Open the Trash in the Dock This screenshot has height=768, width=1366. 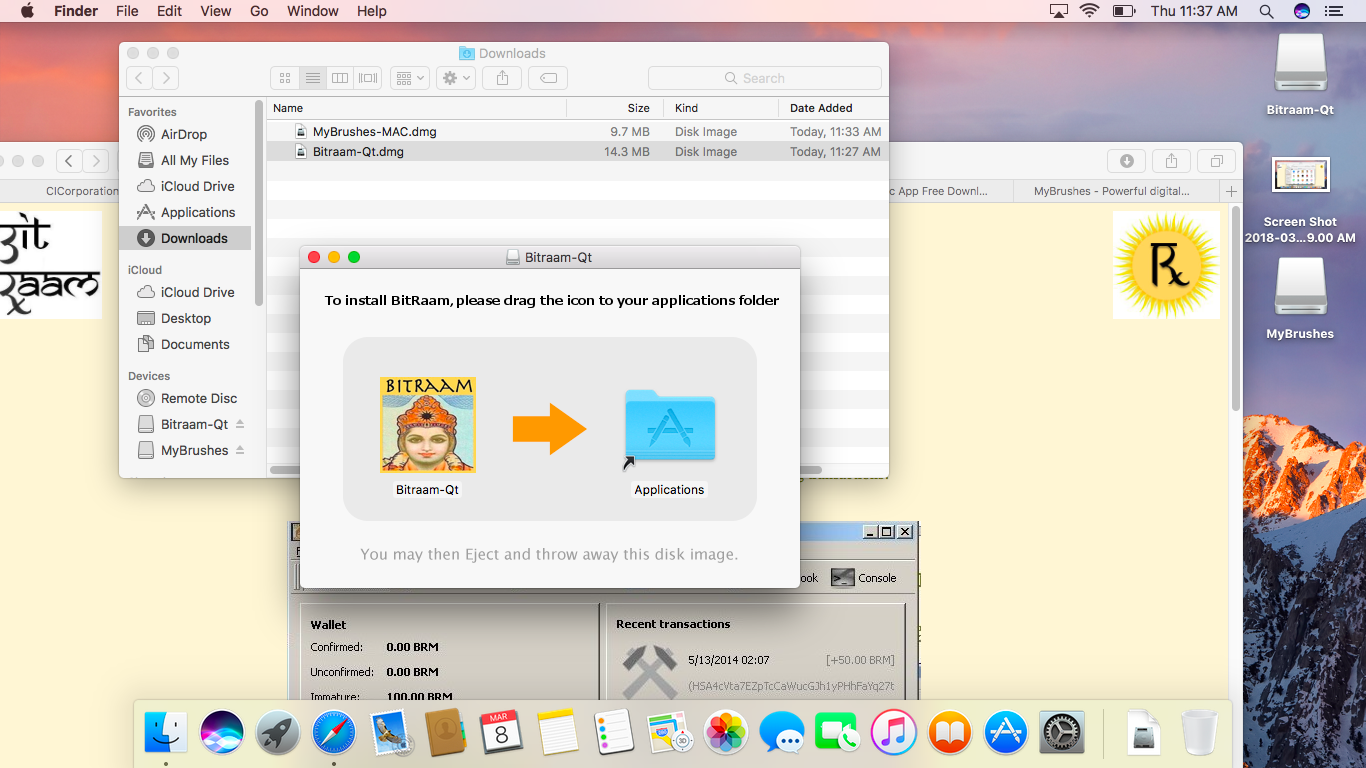[1199, 733]
